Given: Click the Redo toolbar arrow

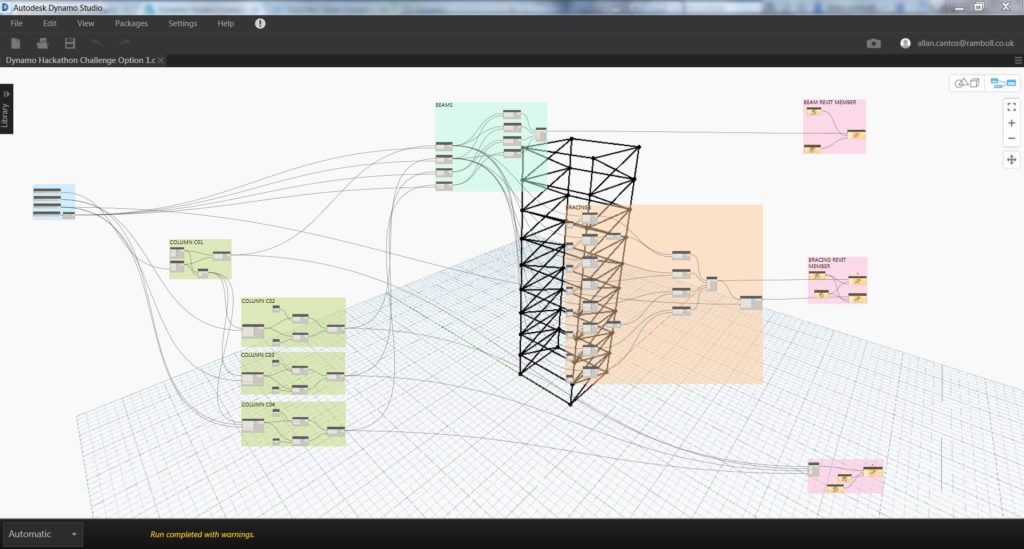Looking at the screenshot, I should tap(124, 43).
